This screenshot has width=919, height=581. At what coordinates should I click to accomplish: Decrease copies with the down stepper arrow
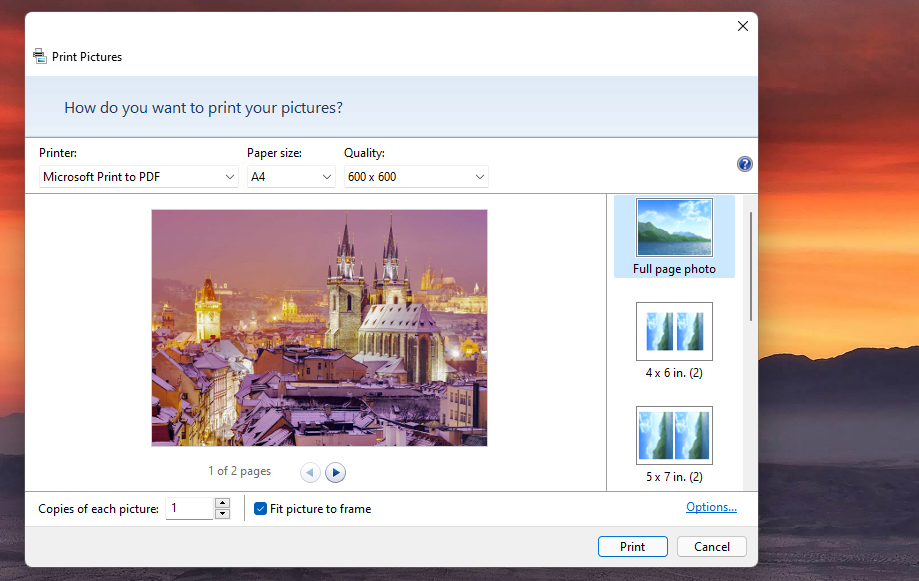point(222,513)
